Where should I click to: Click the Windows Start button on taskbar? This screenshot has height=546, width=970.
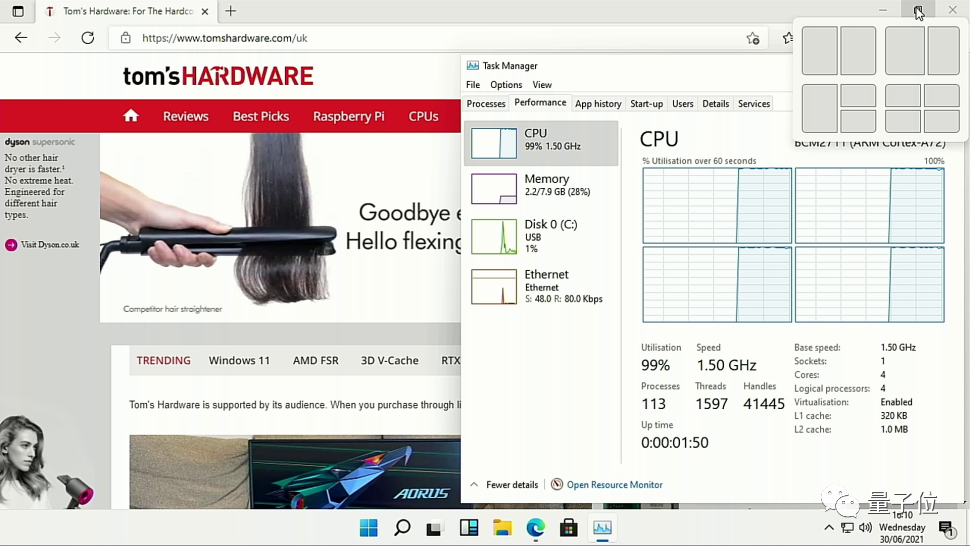pos(368,528)
